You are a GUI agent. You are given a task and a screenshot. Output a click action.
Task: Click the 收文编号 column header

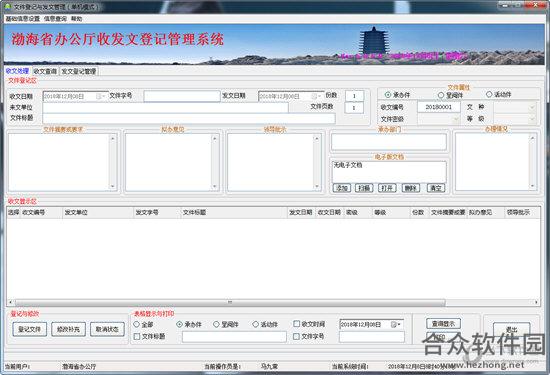tap(41, 213)
